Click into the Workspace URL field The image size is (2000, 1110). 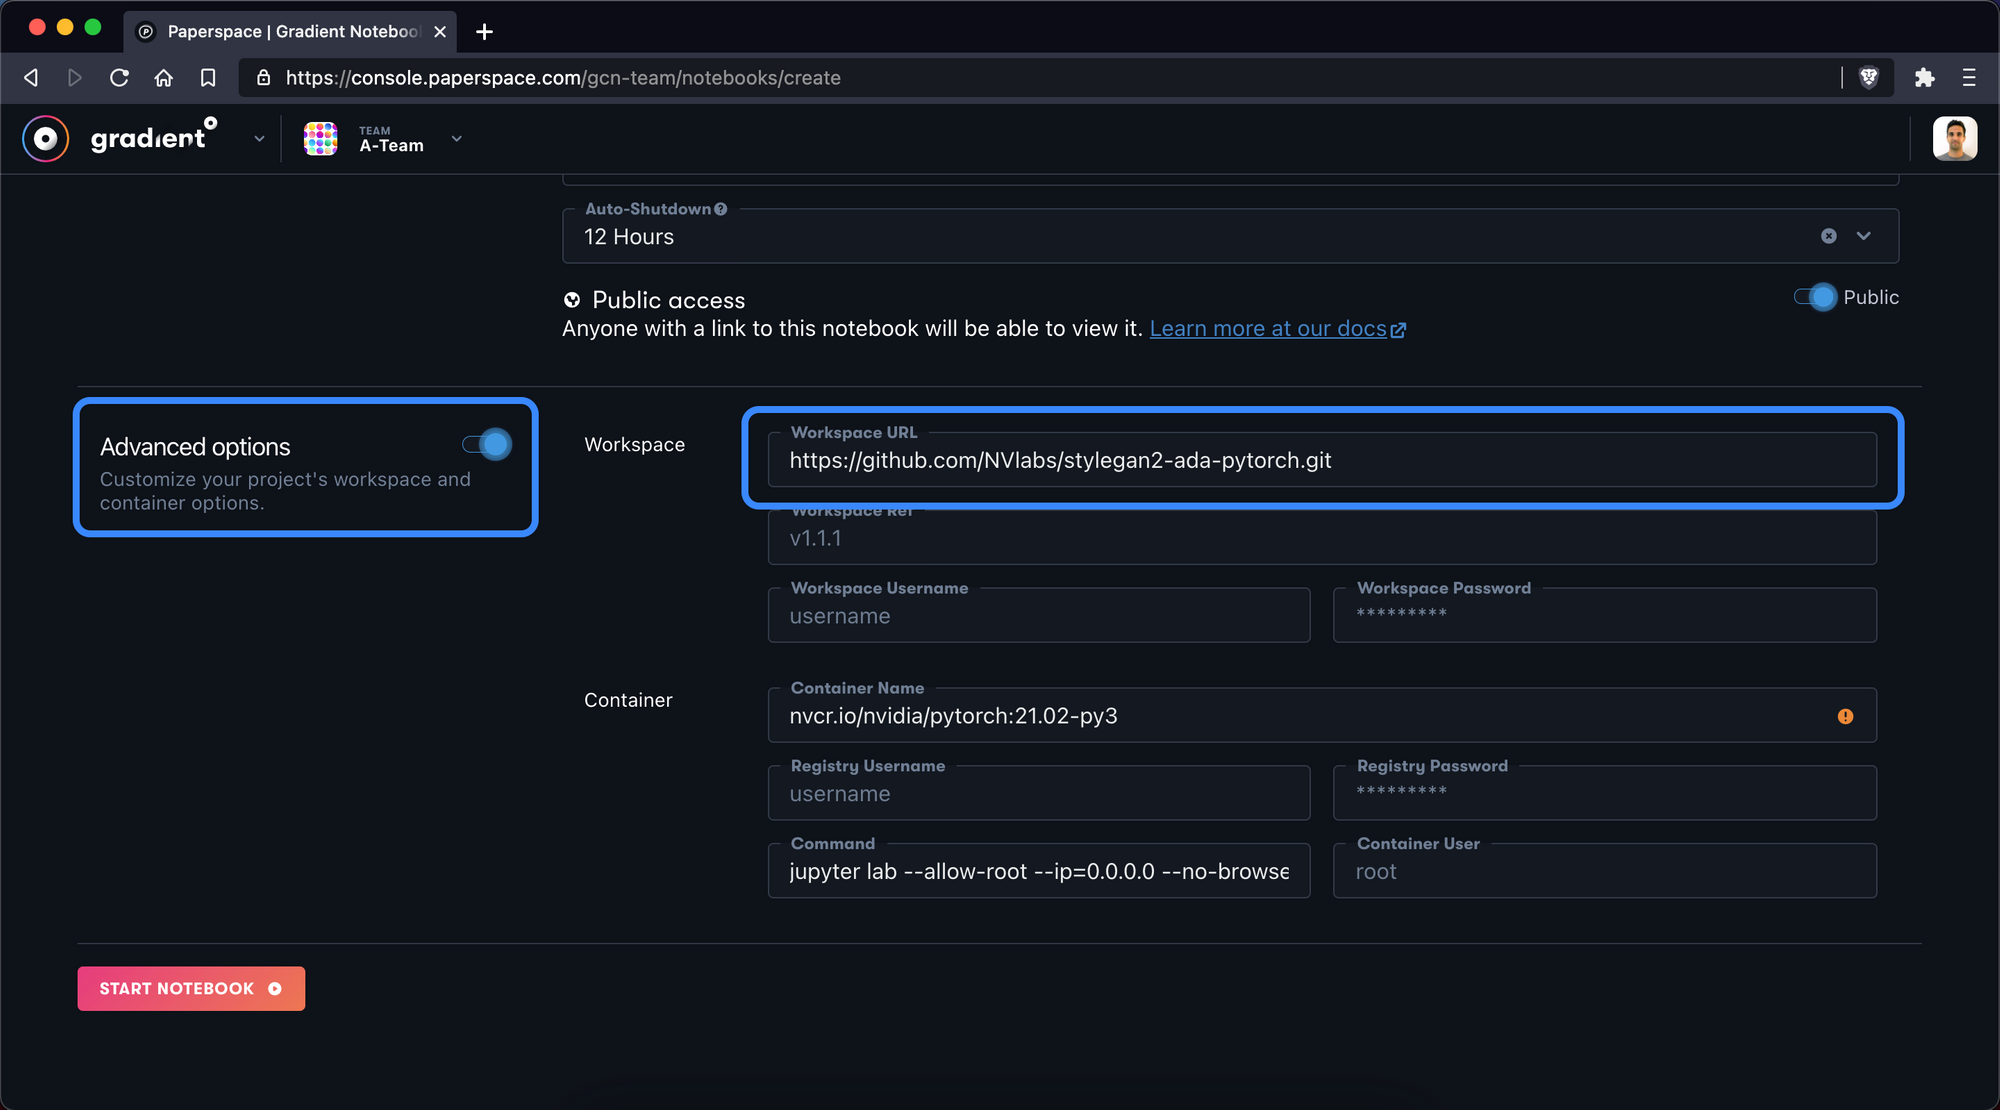point(1320,461)
